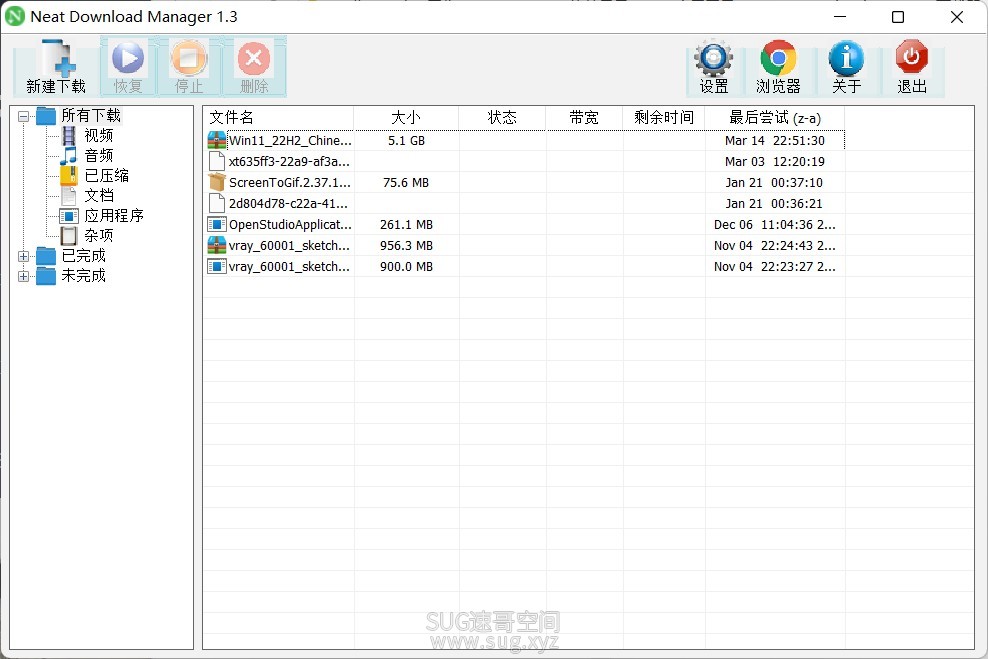Click the Jan 21 00:37:10 date cell
Screen dimensions: 988x659
(x=774, y=183)
